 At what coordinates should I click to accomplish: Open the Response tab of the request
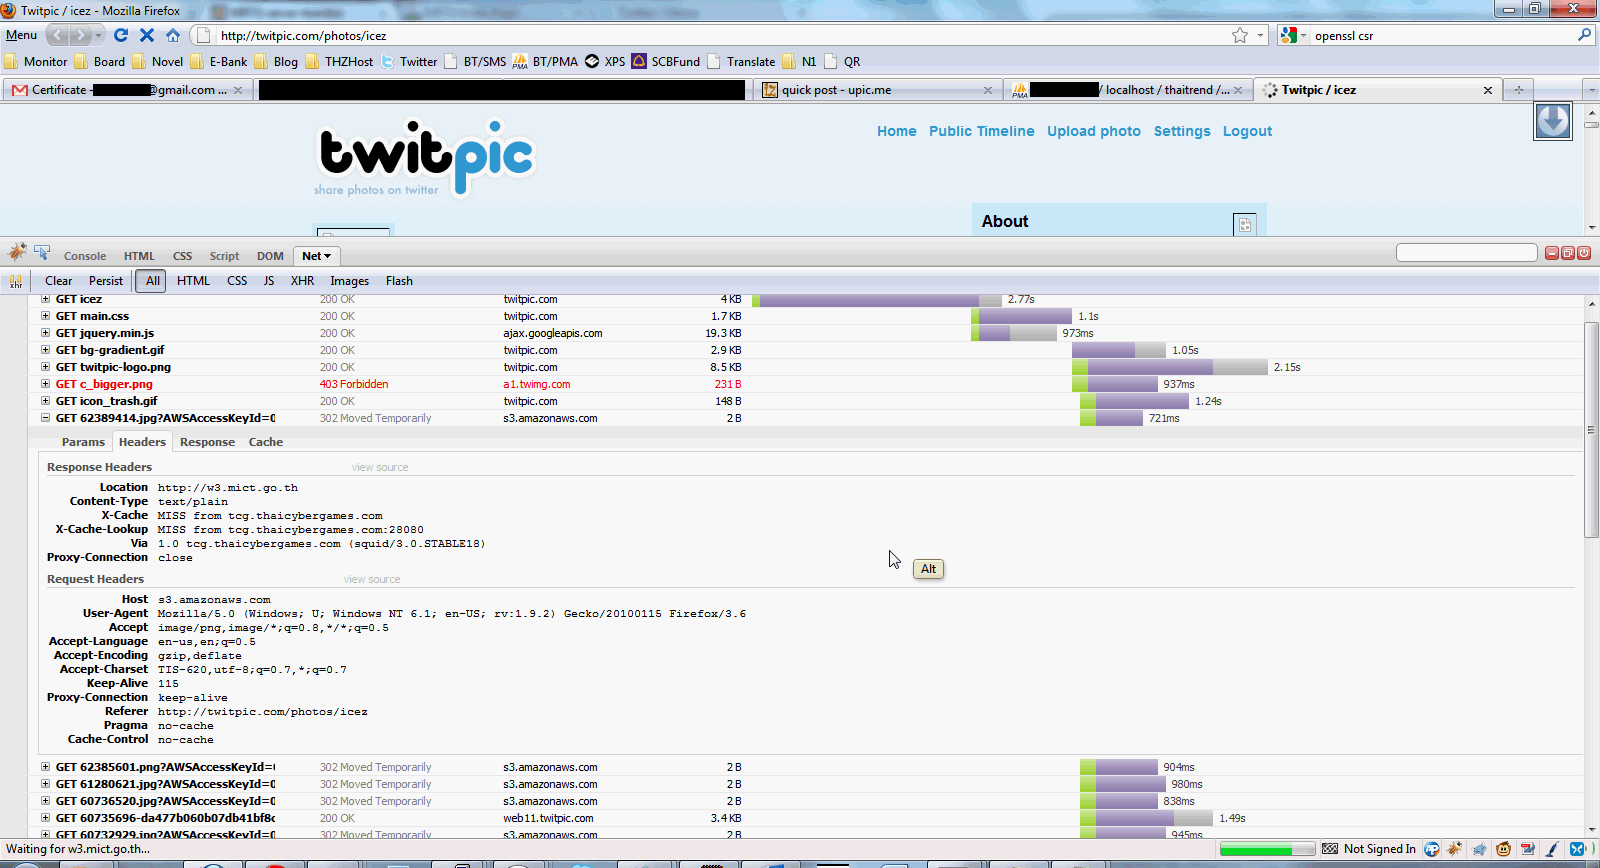pos(207,442)
